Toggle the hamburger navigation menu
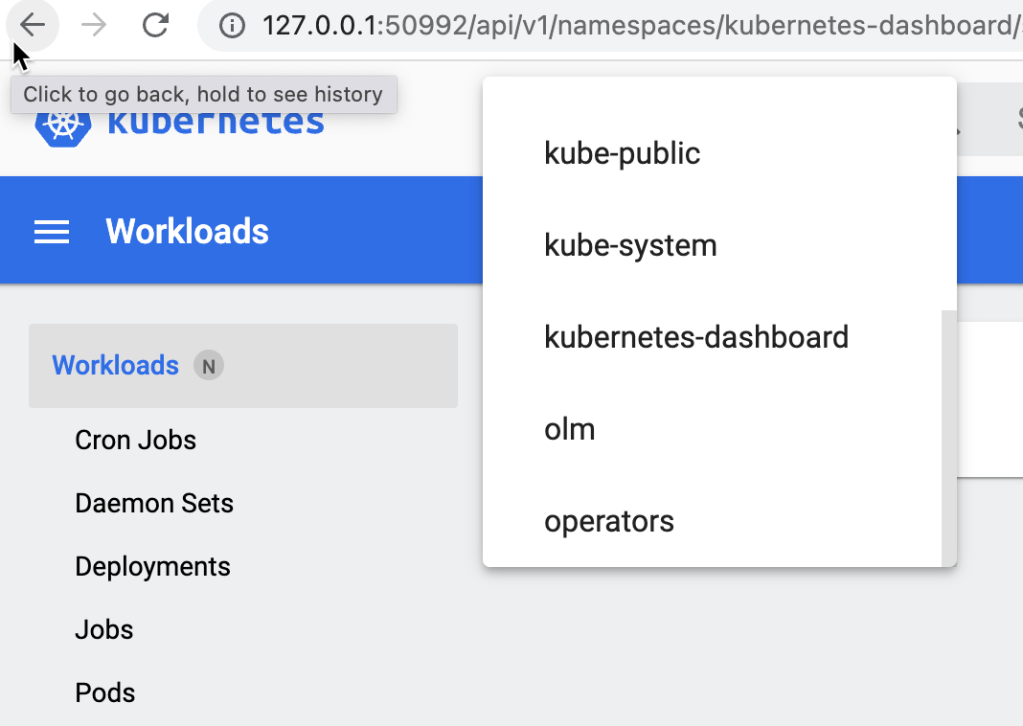Viewport: 1023px width, 726px height. [52, 232]
